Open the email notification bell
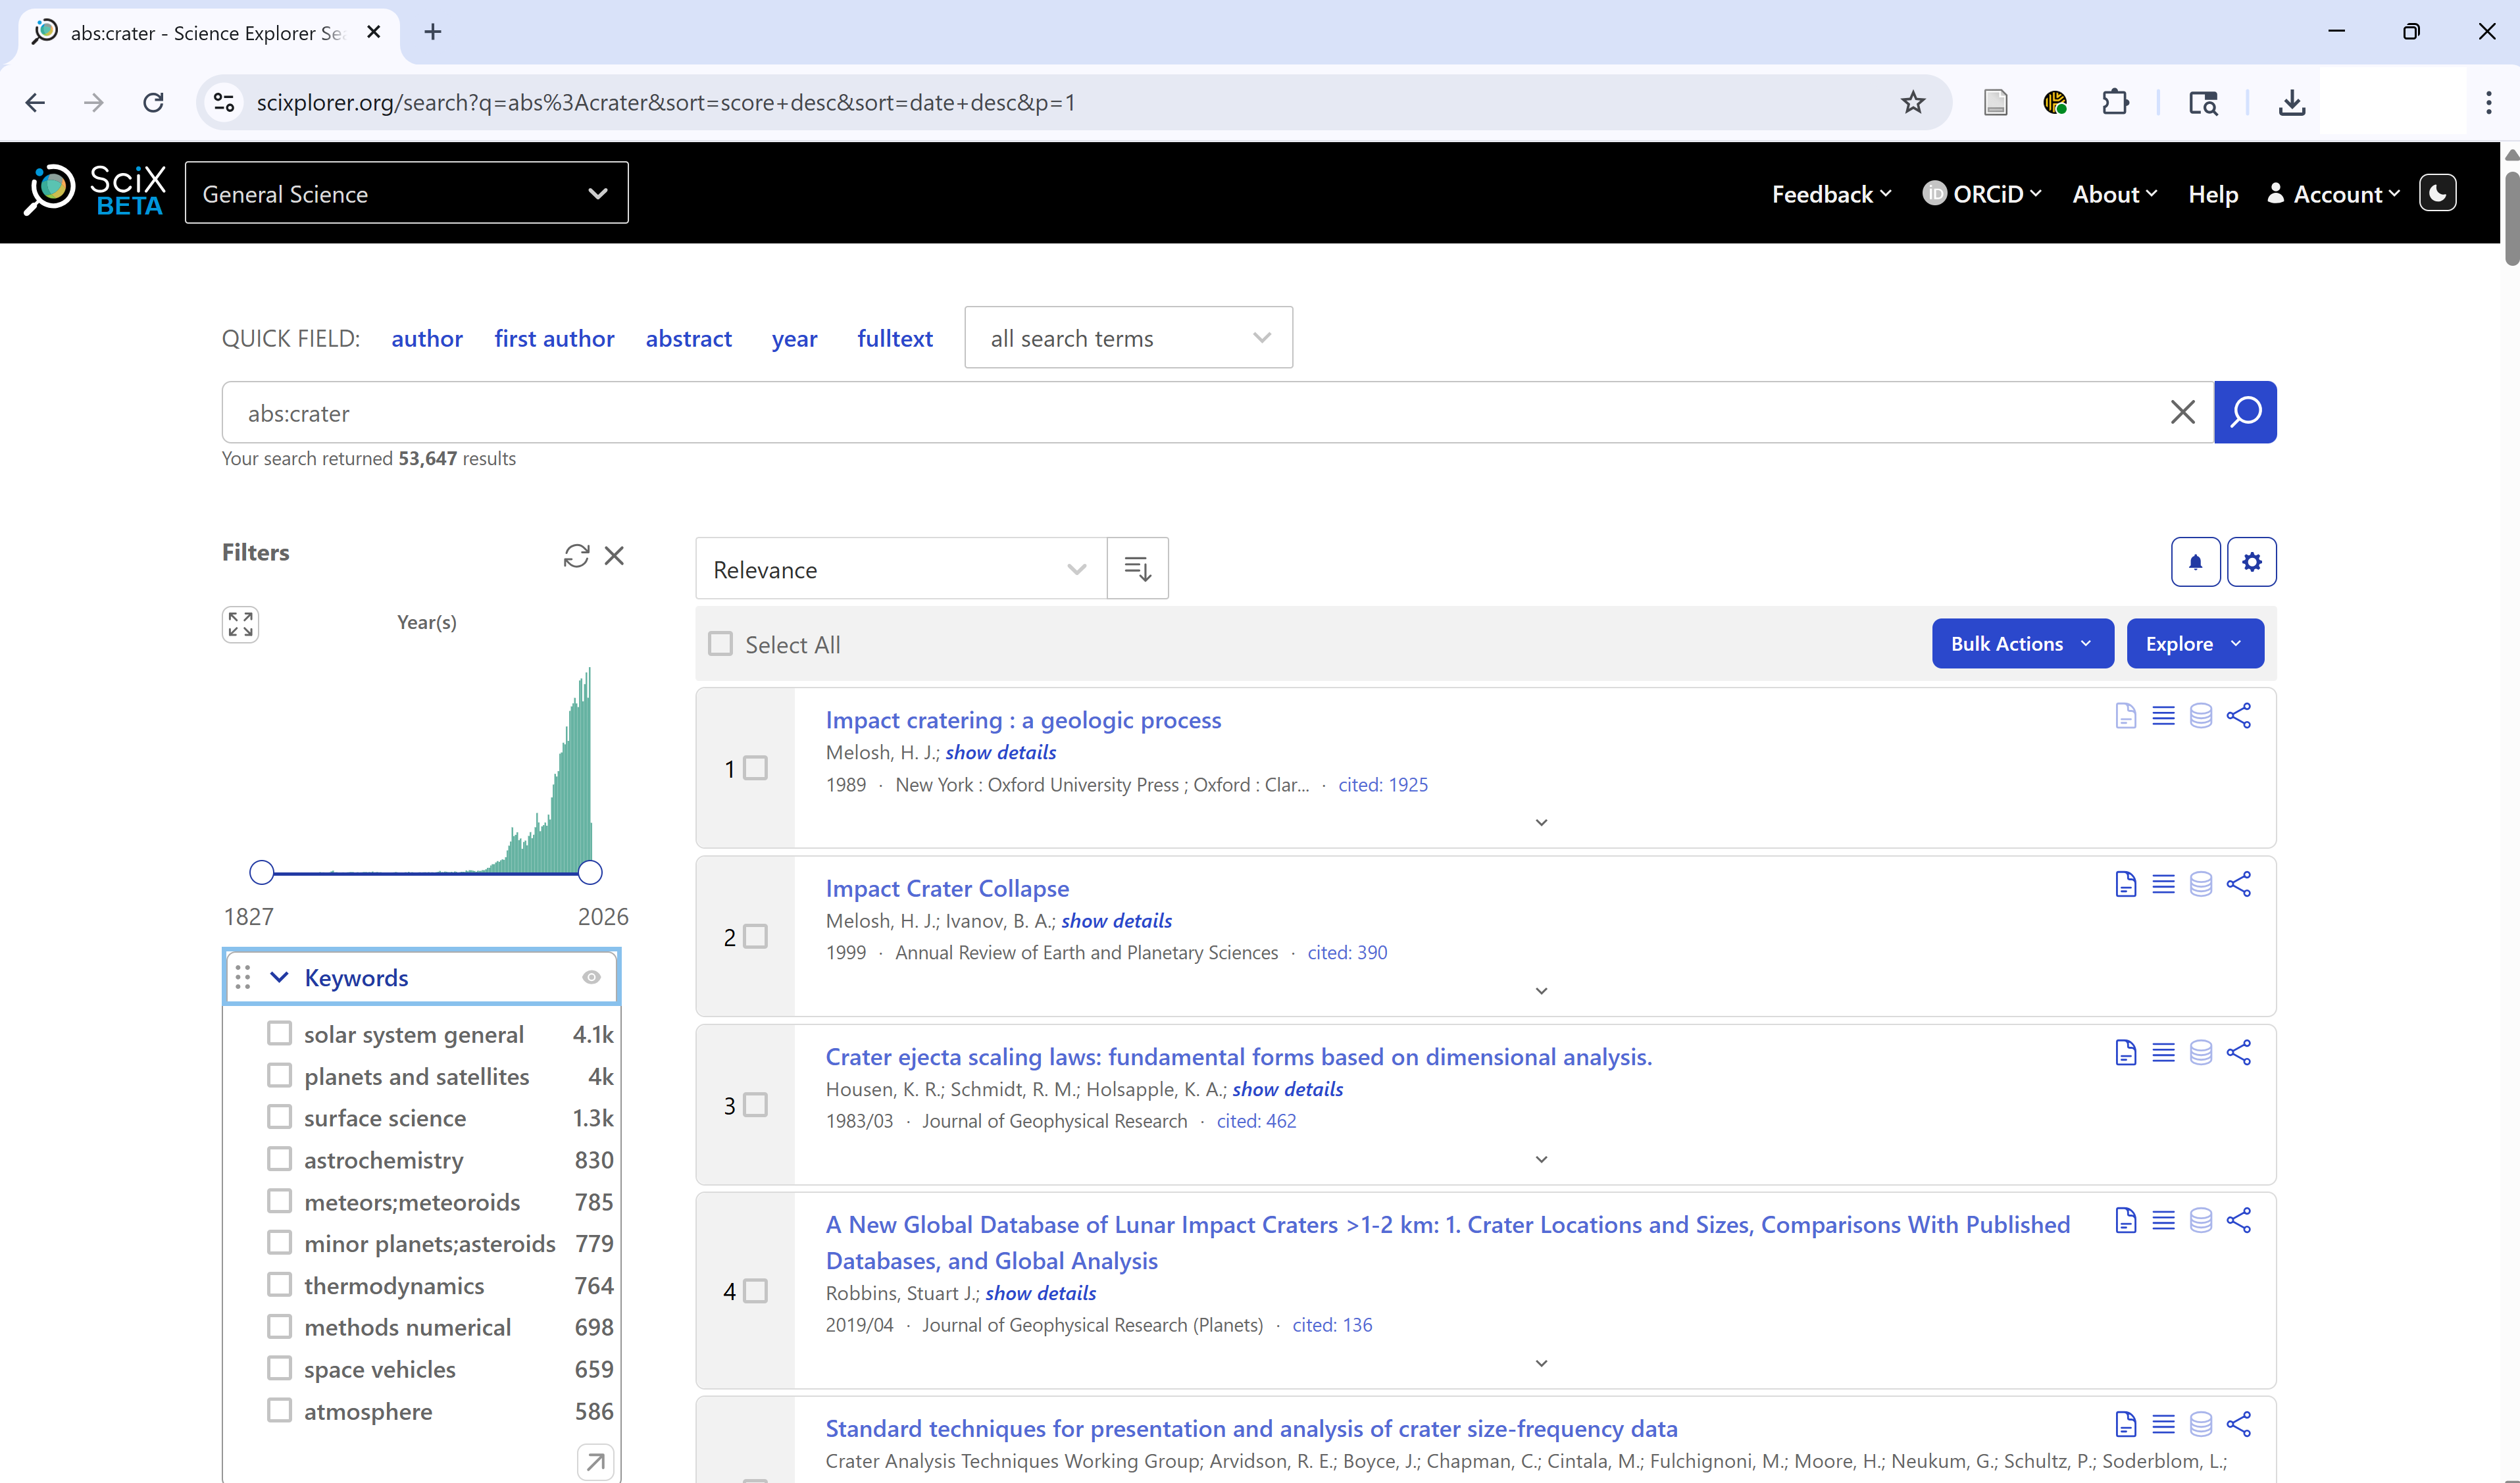Viewport: 2520px width, 1483px height. pyautogui.click(x=2195, y=562)
